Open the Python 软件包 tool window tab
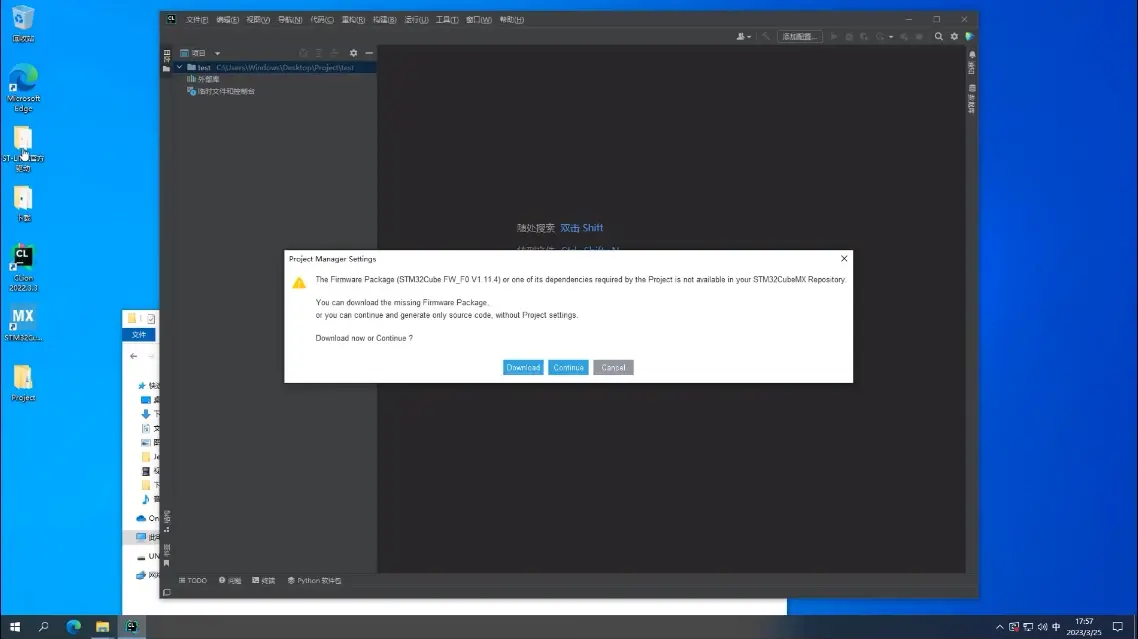The image size is (1138, 639). (314, 580)
